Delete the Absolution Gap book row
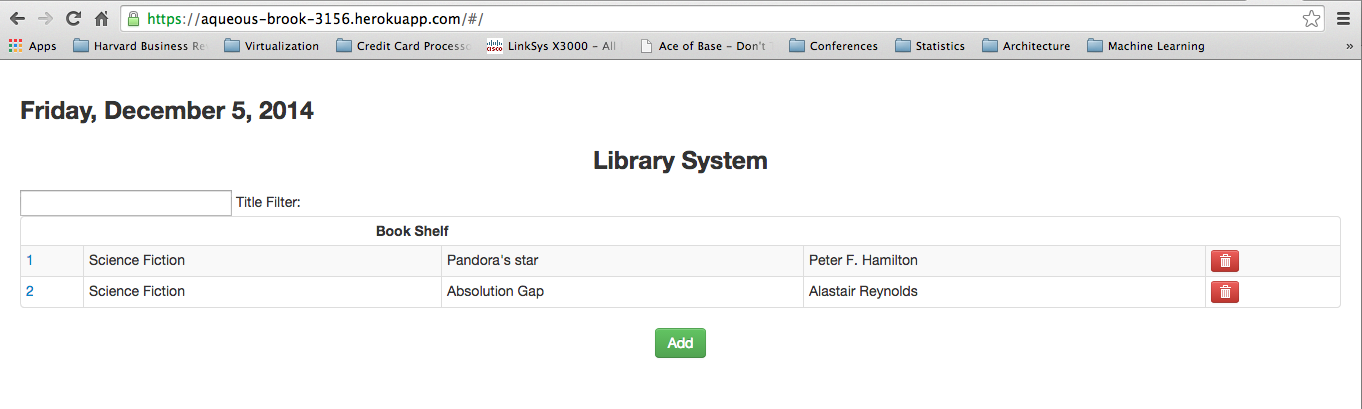 pyautogui.click(x=1225, y=292)
